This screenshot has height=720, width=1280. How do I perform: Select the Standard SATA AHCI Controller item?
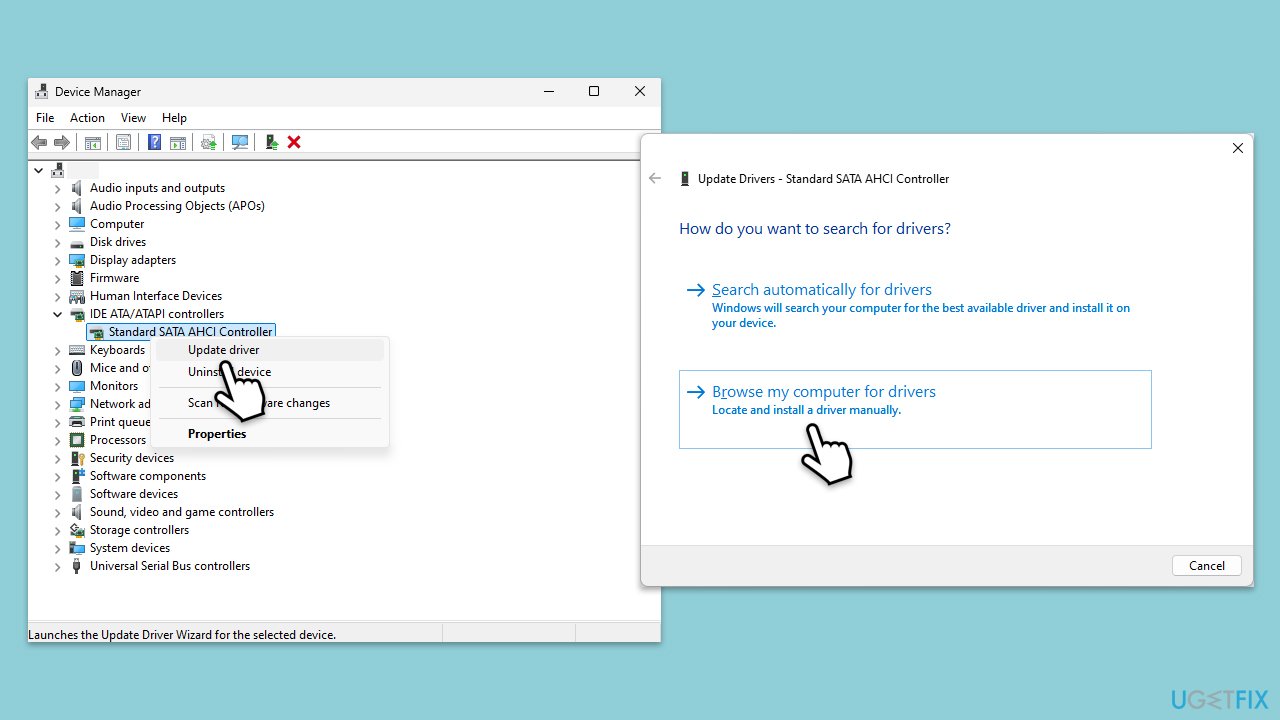click(x=190, y=332)
